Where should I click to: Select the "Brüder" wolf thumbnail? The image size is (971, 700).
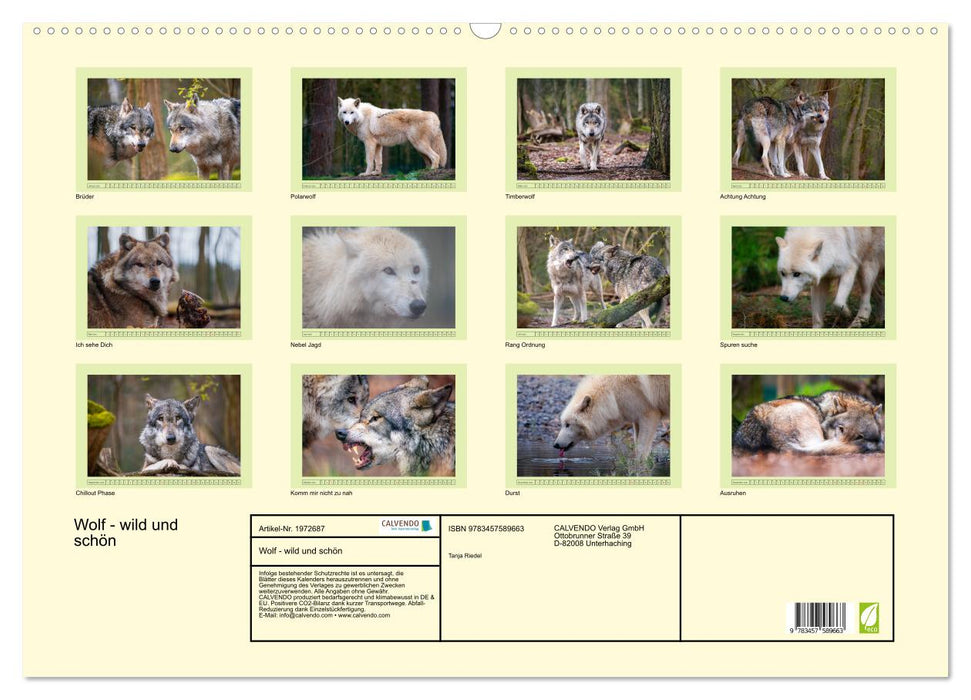[163, 130]
